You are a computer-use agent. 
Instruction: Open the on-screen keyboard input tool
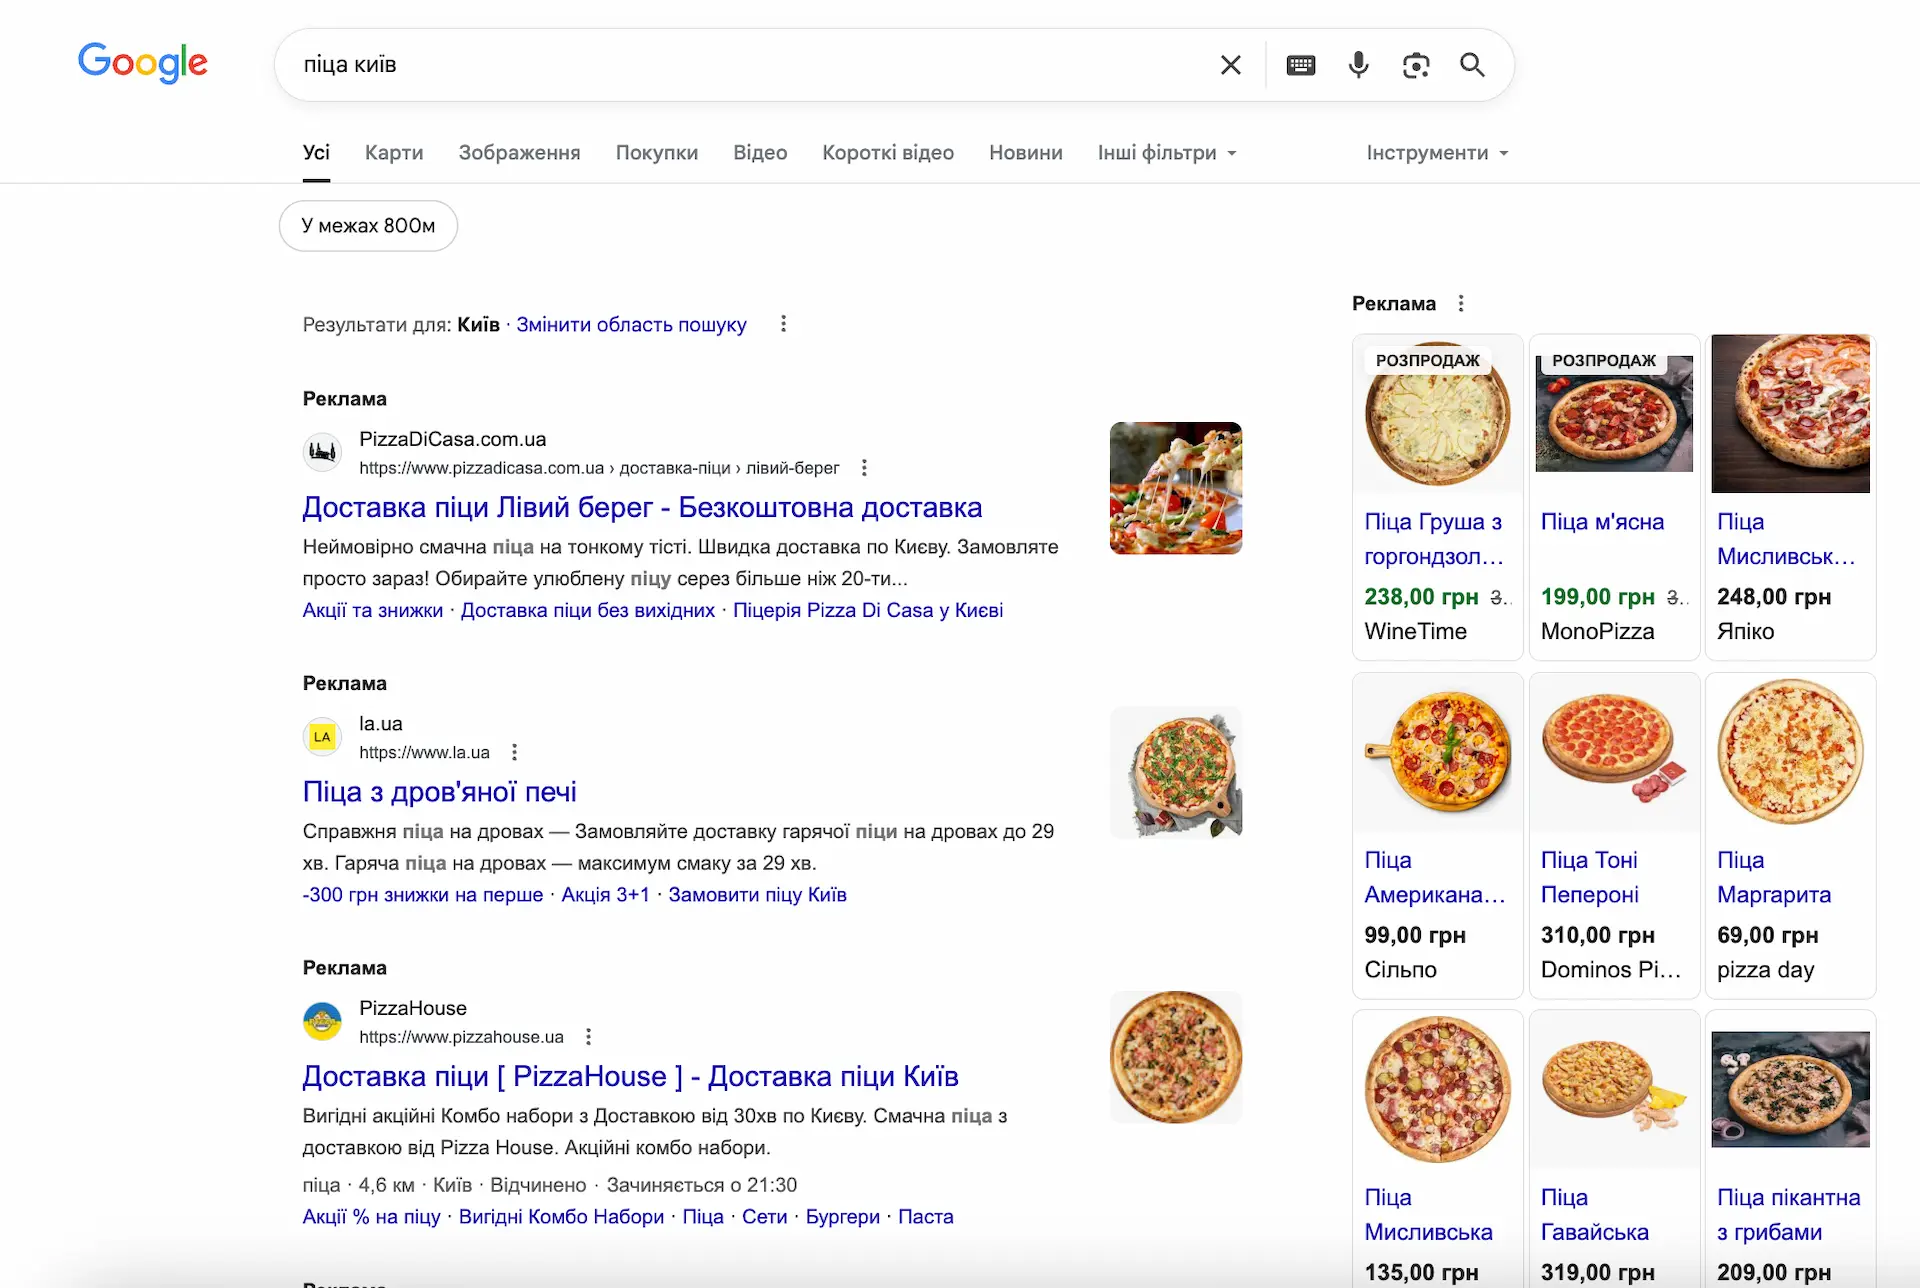pos(1301,65)
